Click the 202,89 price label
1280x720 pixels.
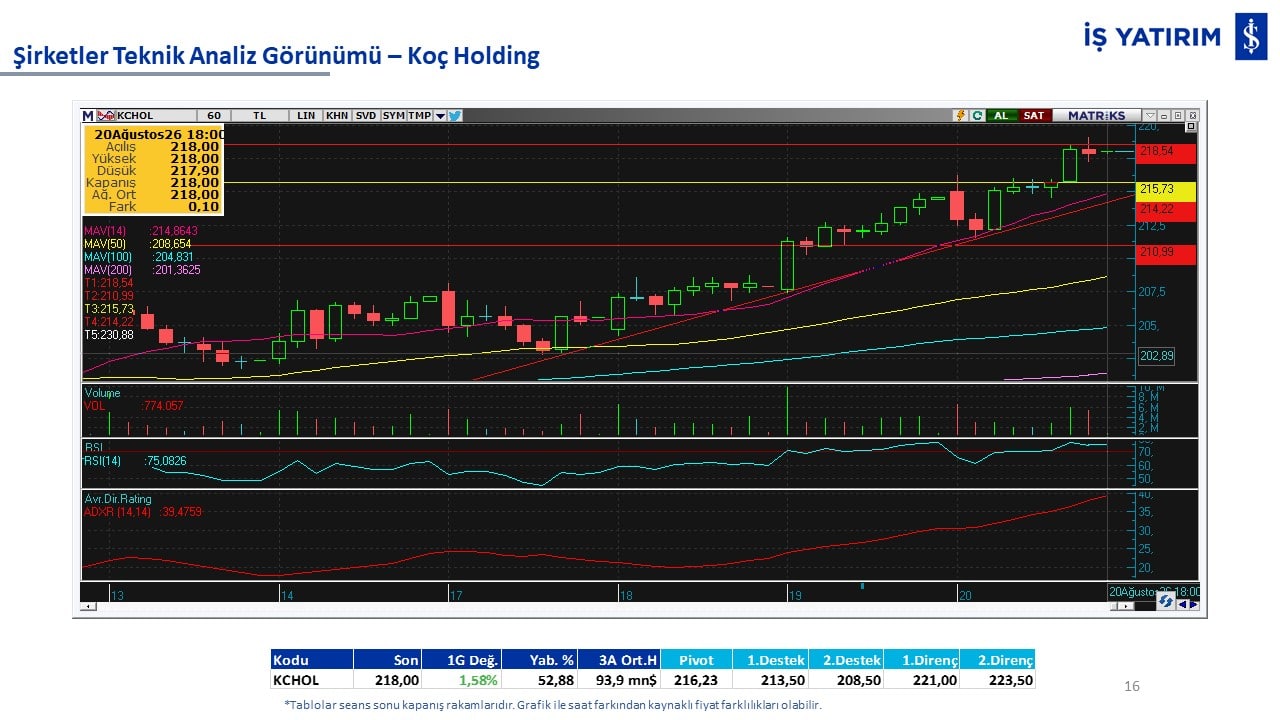pyautogui.click(x=1156, y=356)
